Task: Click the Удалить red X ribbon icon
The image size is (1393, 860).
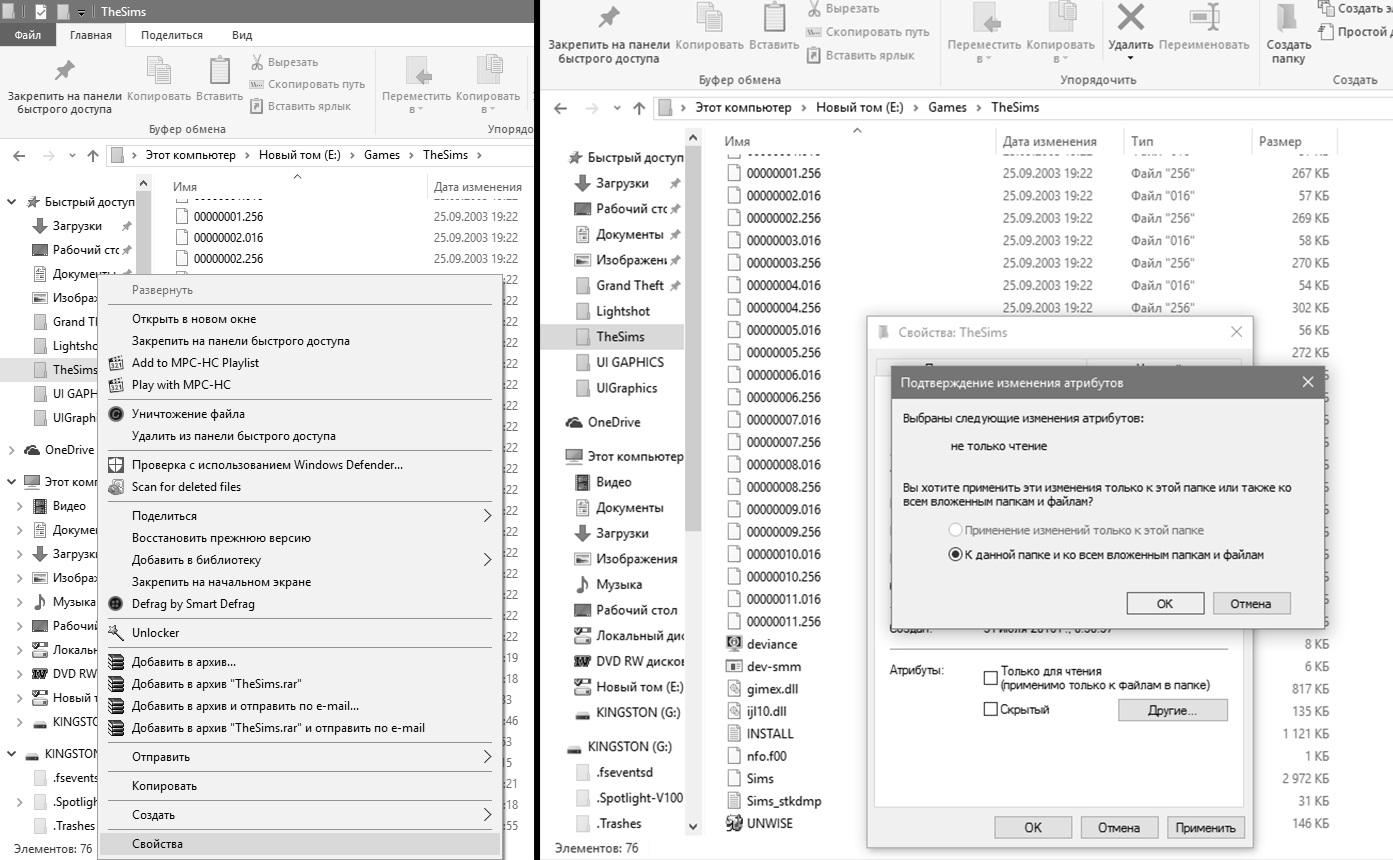Action: (1130, 17)
